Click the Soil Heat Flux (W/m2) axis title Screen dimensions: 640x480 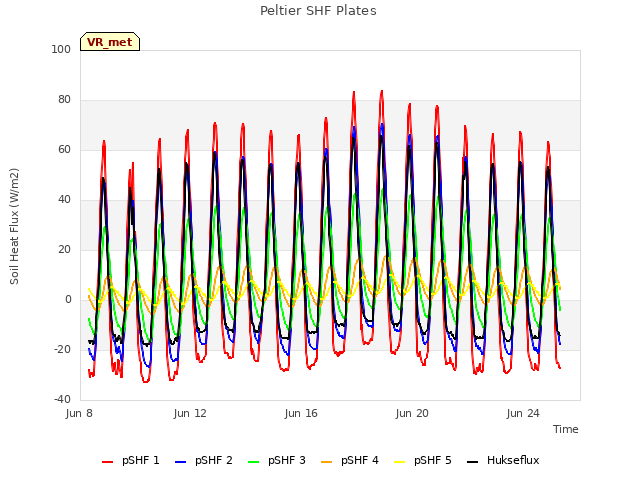[14, 226]
